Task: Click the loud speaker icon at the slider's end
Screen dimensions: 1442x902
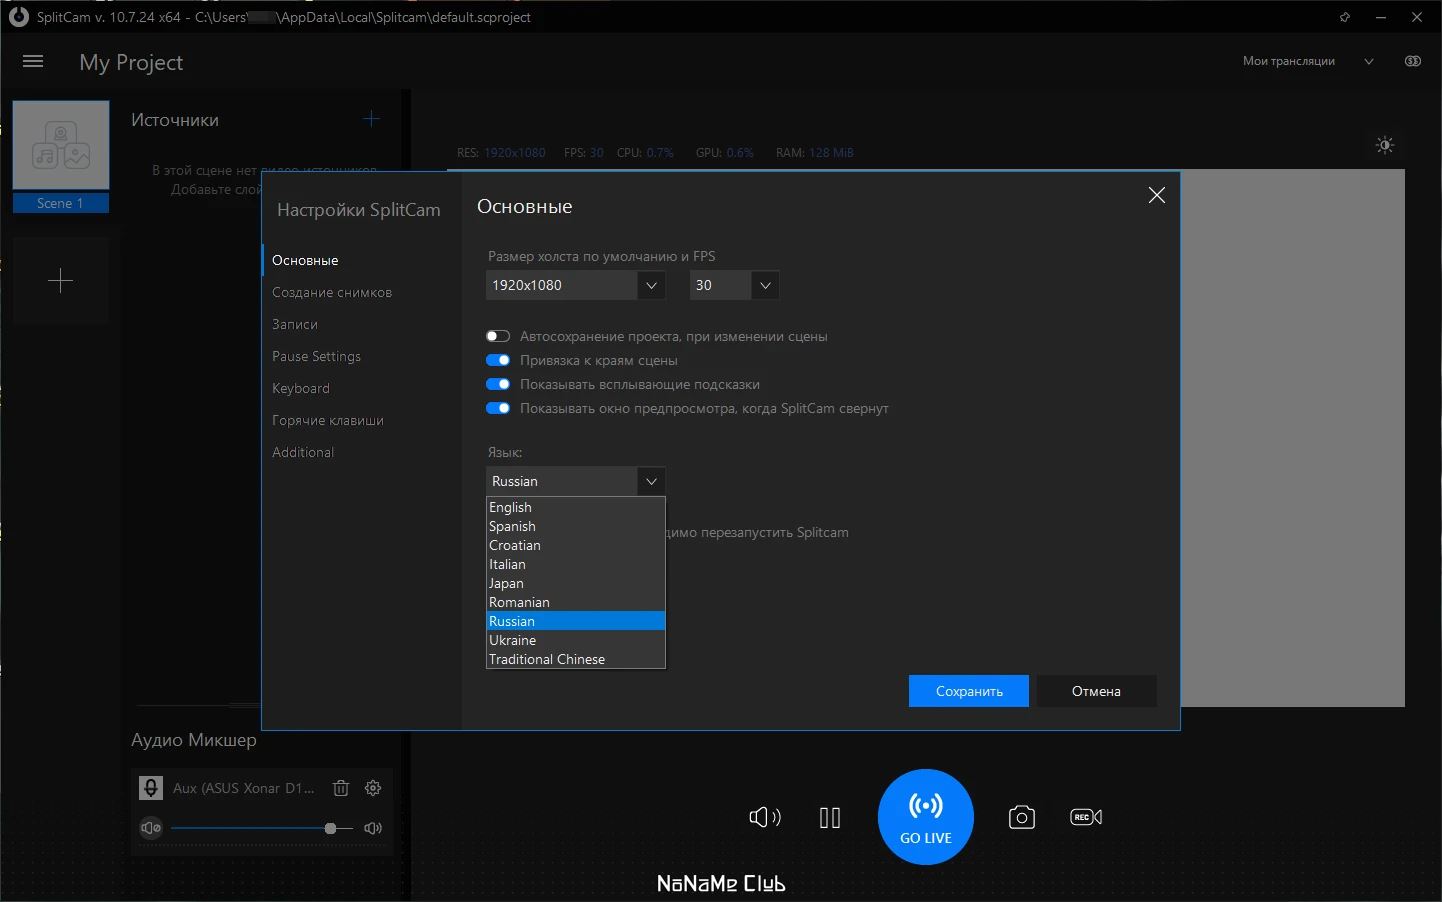Action: click(x=373, y=828)
